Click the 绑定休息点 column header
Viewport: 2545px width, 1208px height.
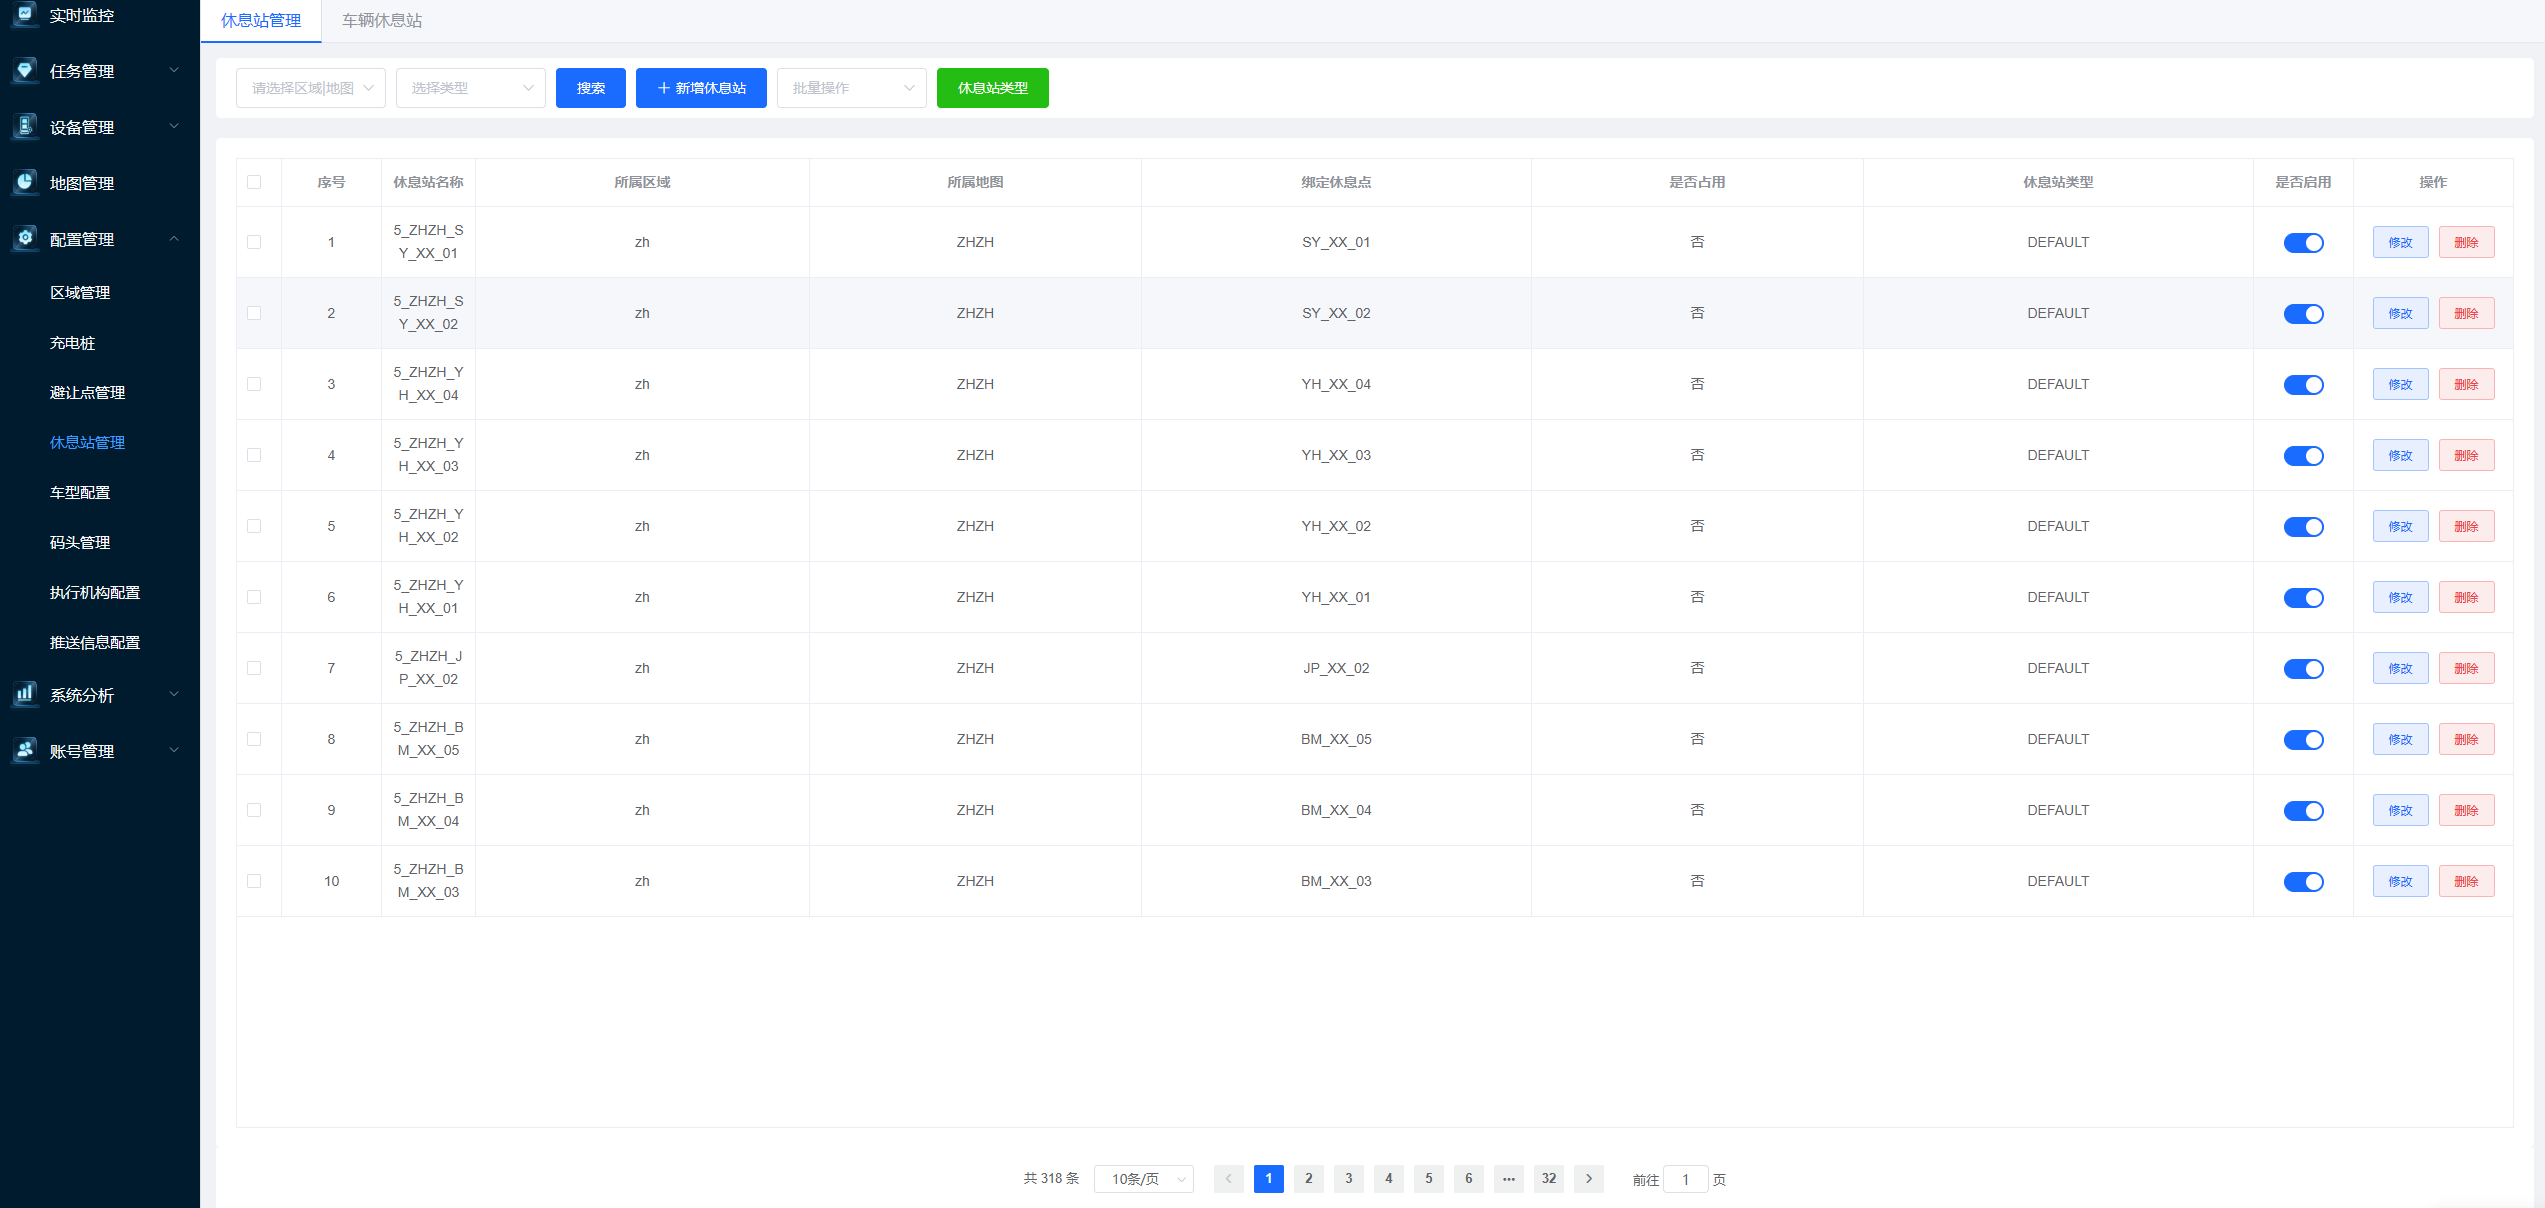1336,182
